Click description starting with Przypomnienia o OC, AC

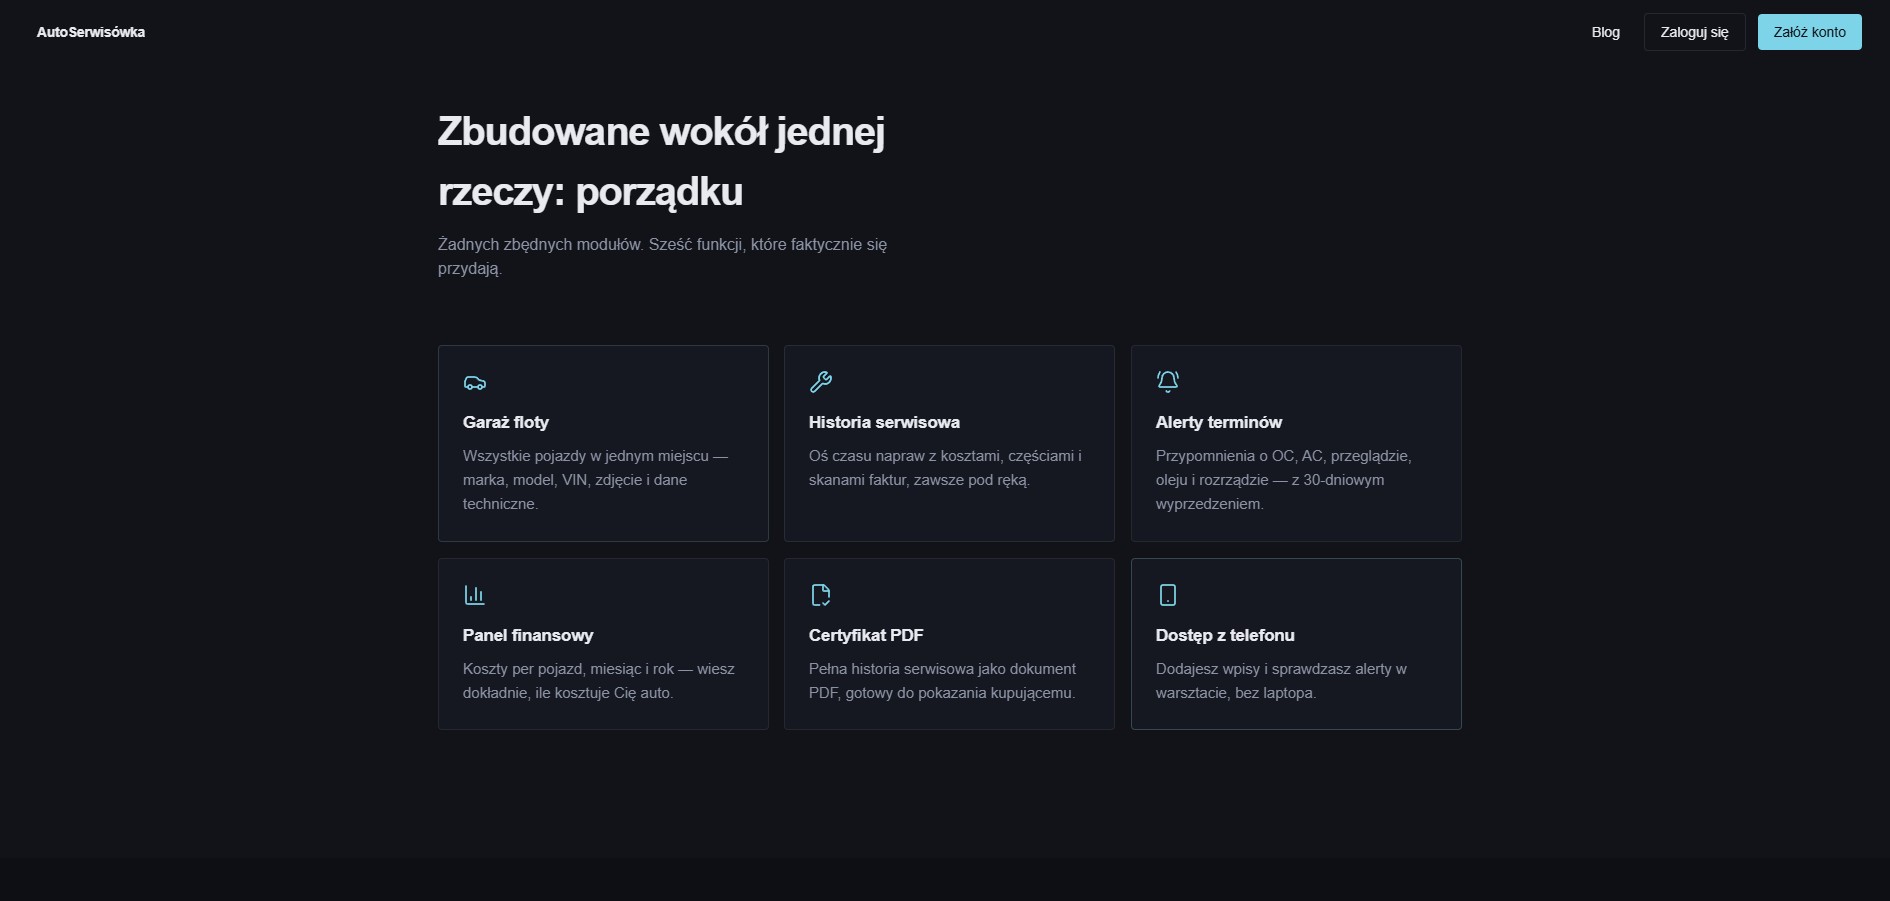[x=1284, y=480]
